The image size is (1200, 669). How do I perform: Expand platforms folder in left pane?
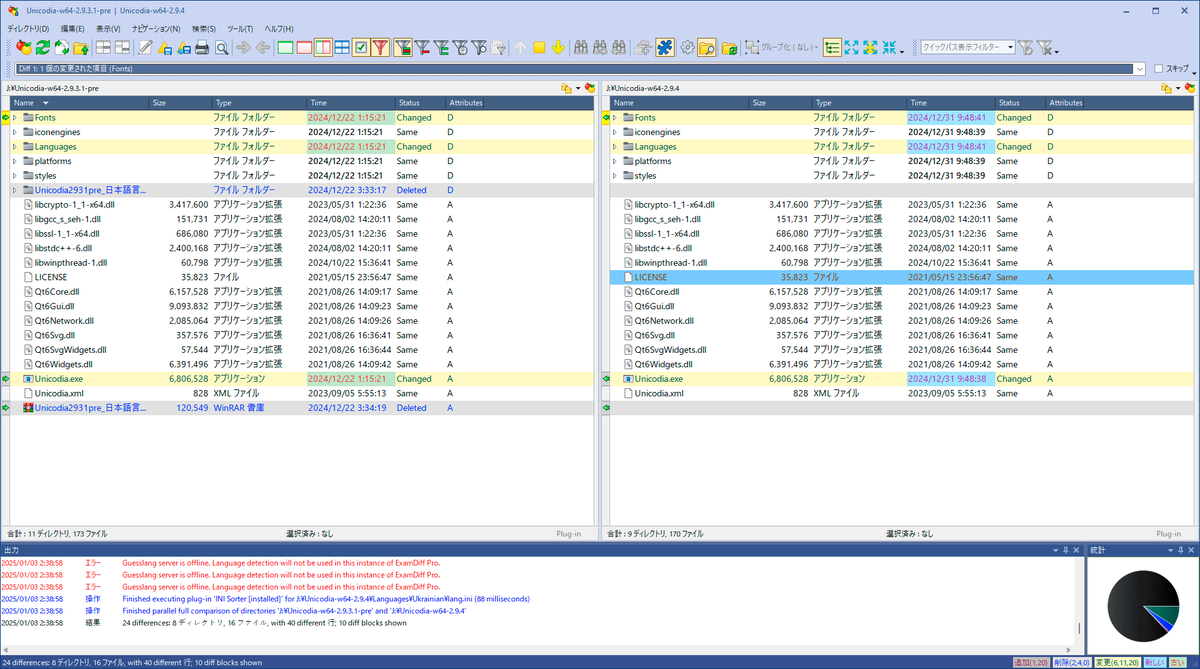(x=15, y=161)
